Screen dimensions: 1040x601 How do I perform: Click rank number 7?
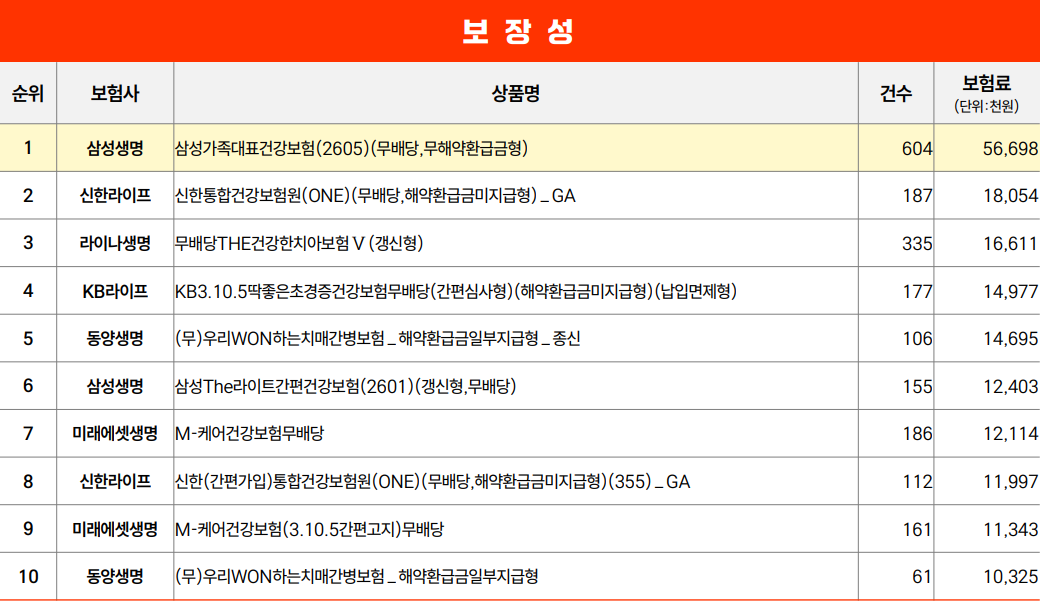click(x=28, y=434)
